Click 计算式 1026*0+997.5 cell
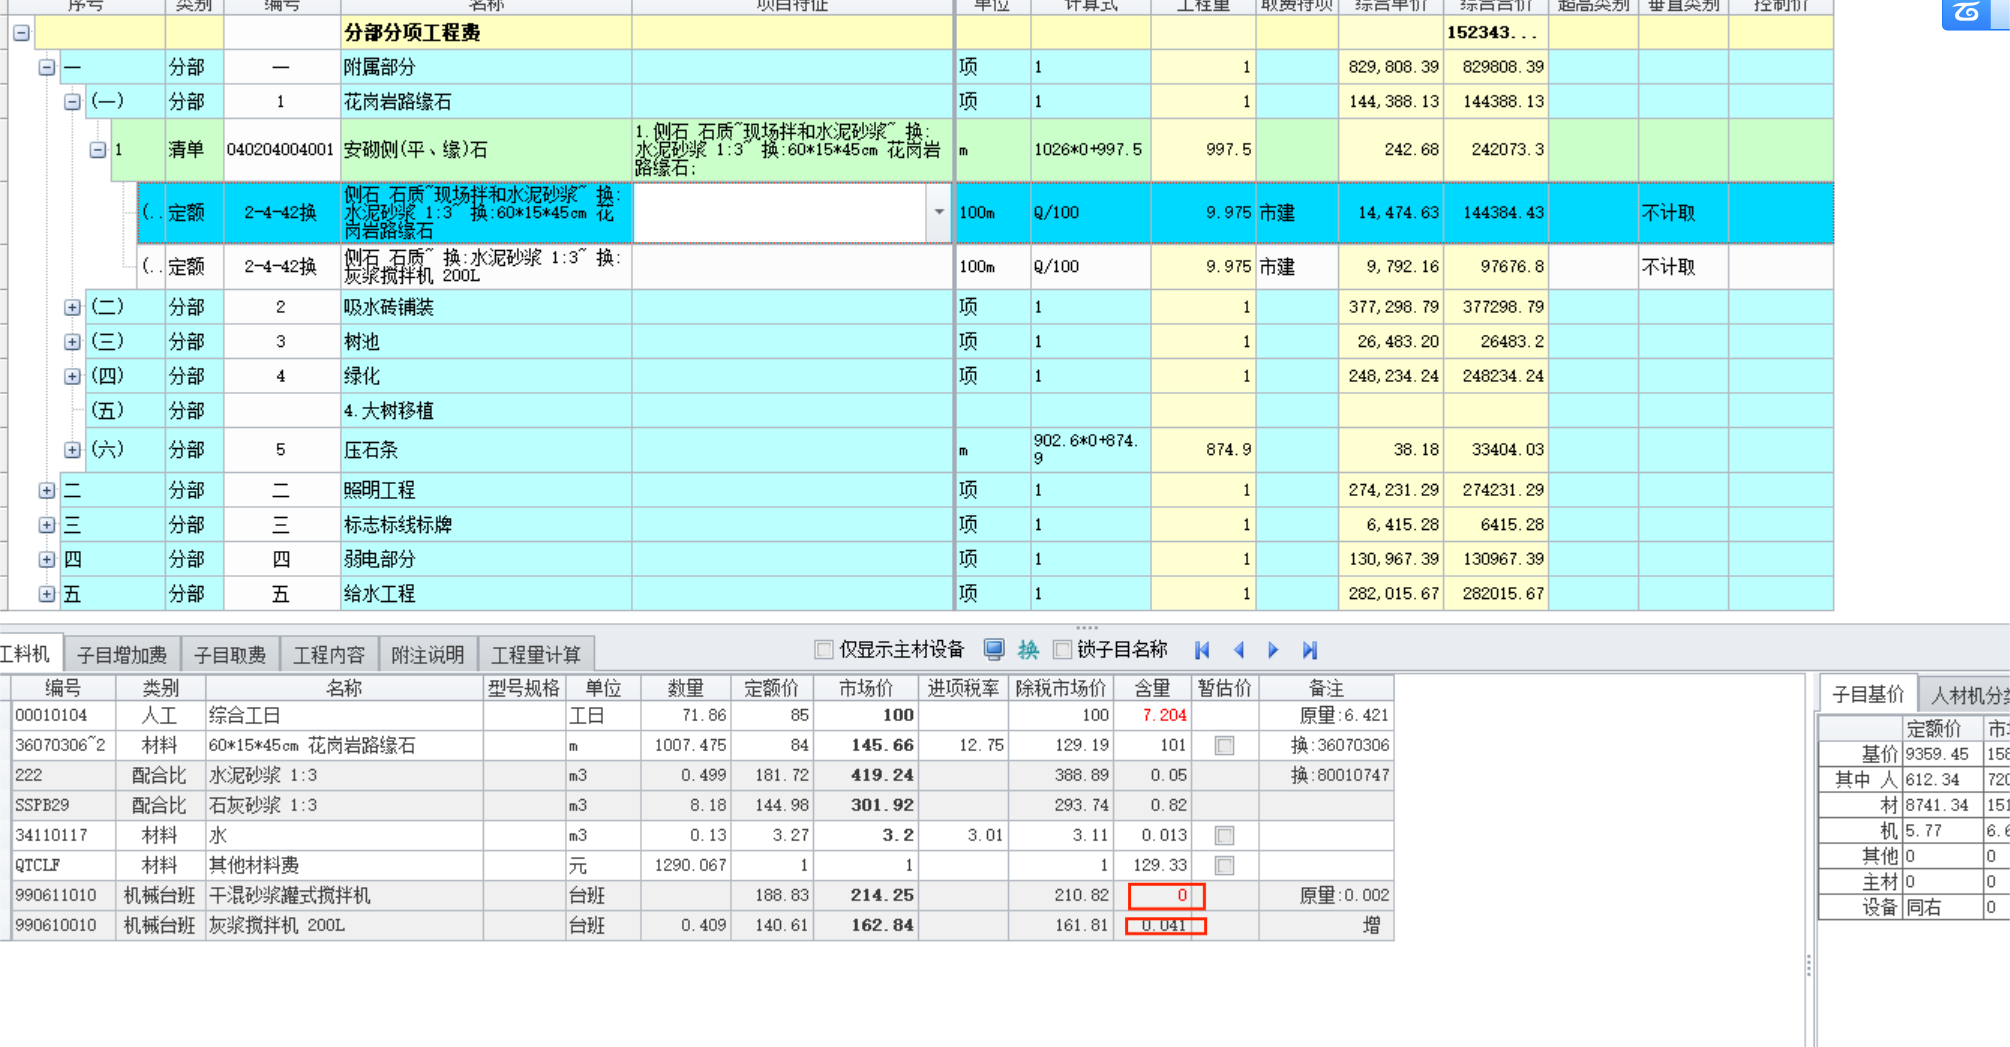The width and height of the screenshot is (2010, 1047). [x=1089, y=150]
